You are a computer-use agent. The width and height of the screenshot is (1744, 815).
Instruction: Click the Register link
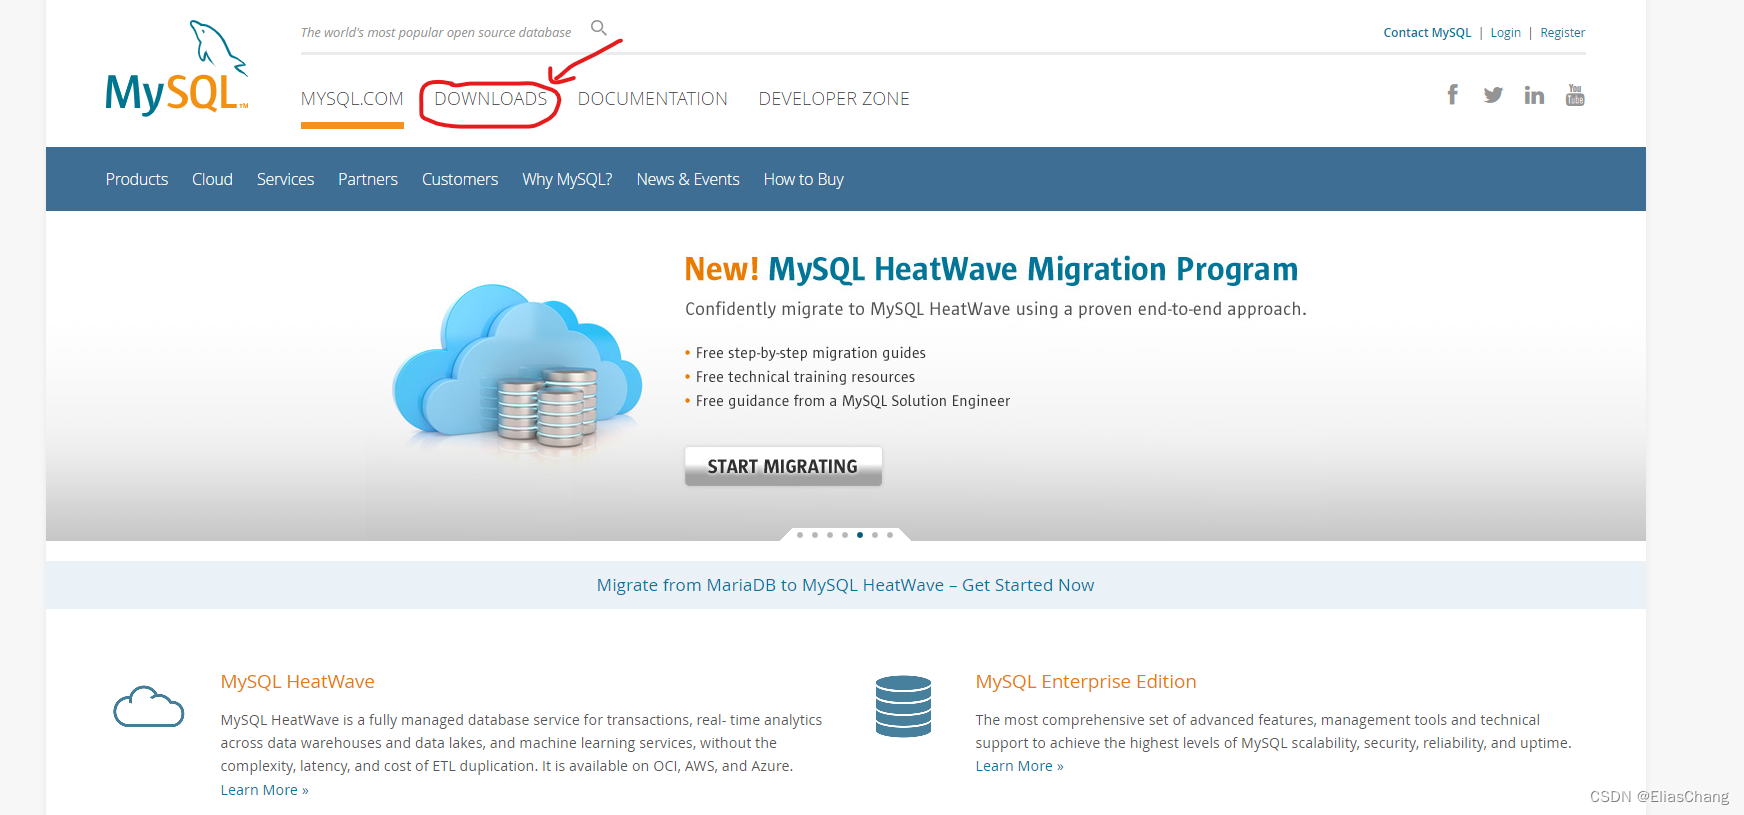[x=1562, y=33]
